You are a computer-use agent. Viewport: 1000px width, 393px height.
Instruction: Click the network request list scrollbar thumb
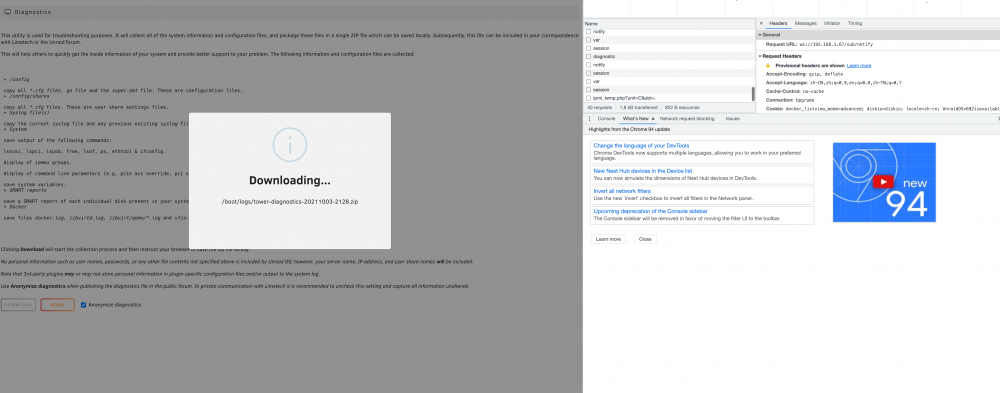click(x=753, y=94)
